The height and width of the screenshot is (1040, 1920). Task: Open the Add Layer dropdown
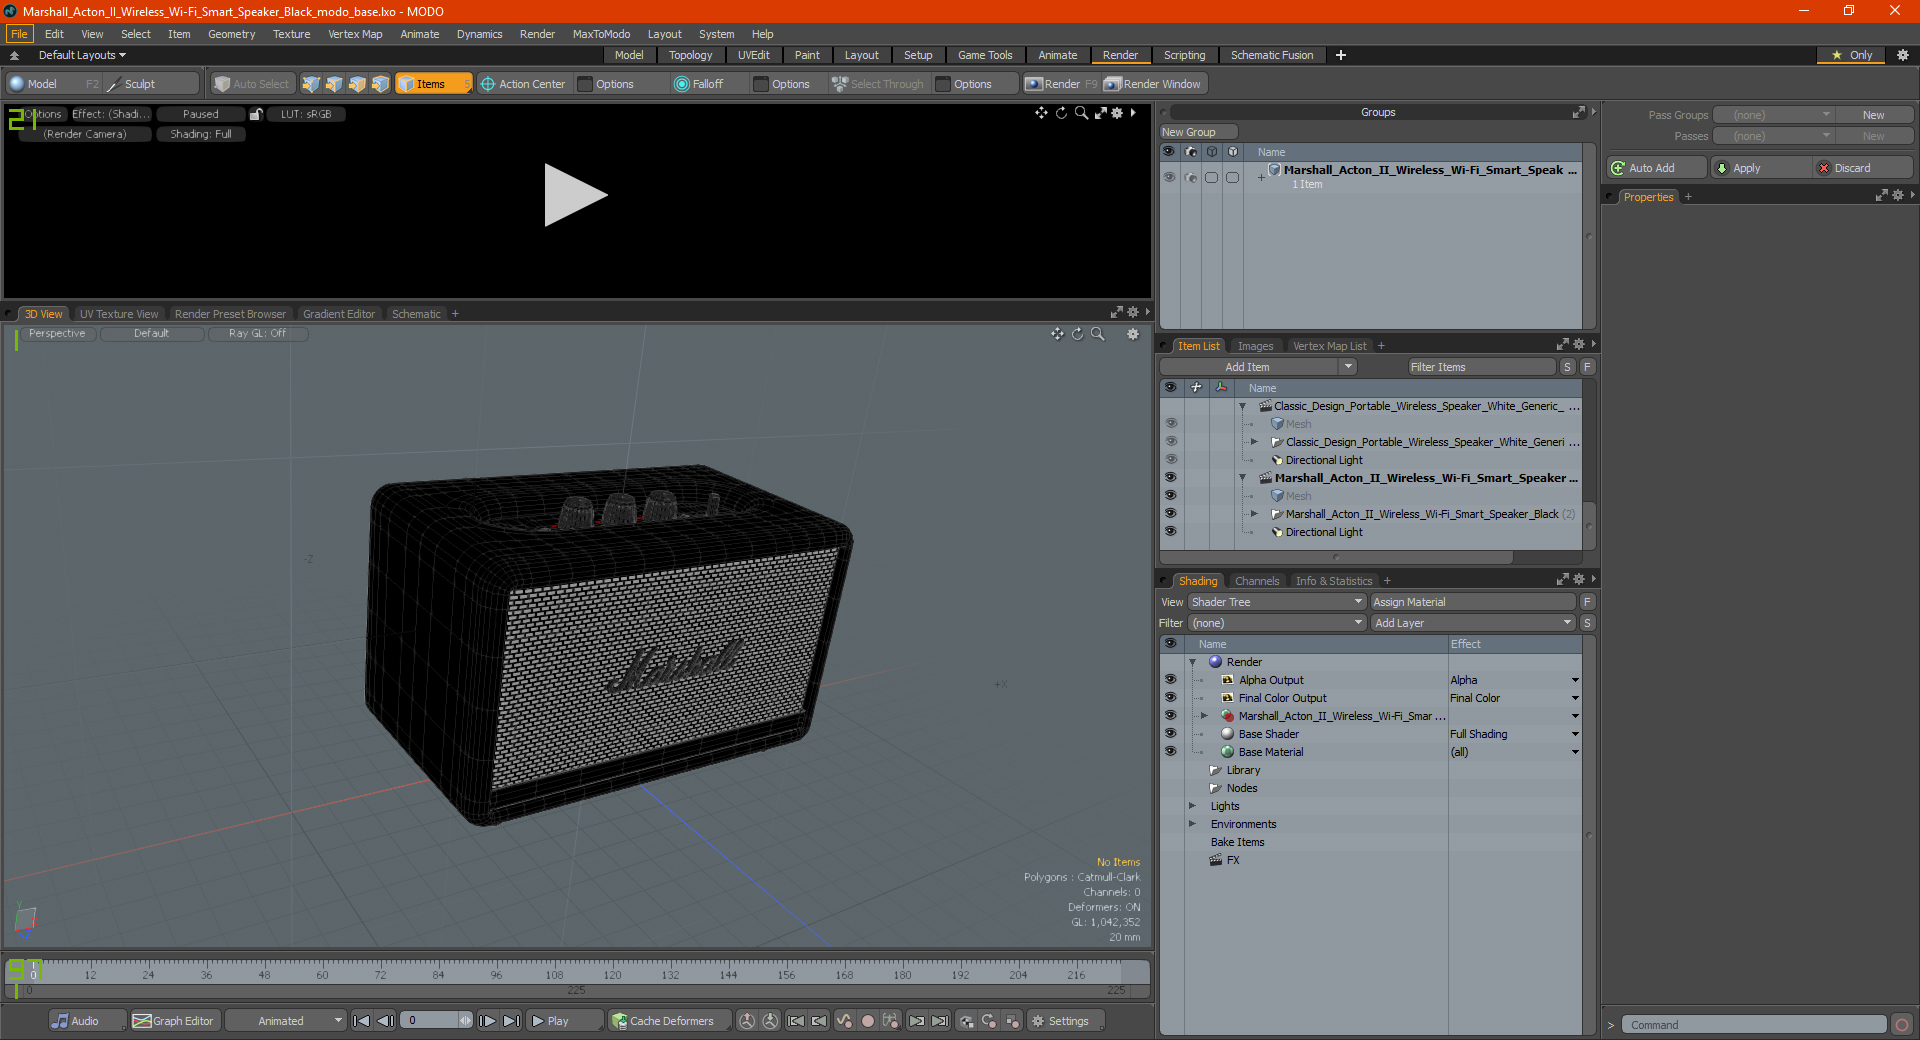1473,623
